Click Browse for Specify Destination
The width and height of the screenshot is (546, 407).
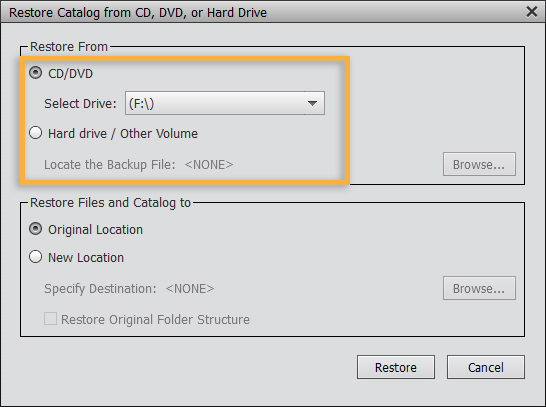tap(479, 288)
